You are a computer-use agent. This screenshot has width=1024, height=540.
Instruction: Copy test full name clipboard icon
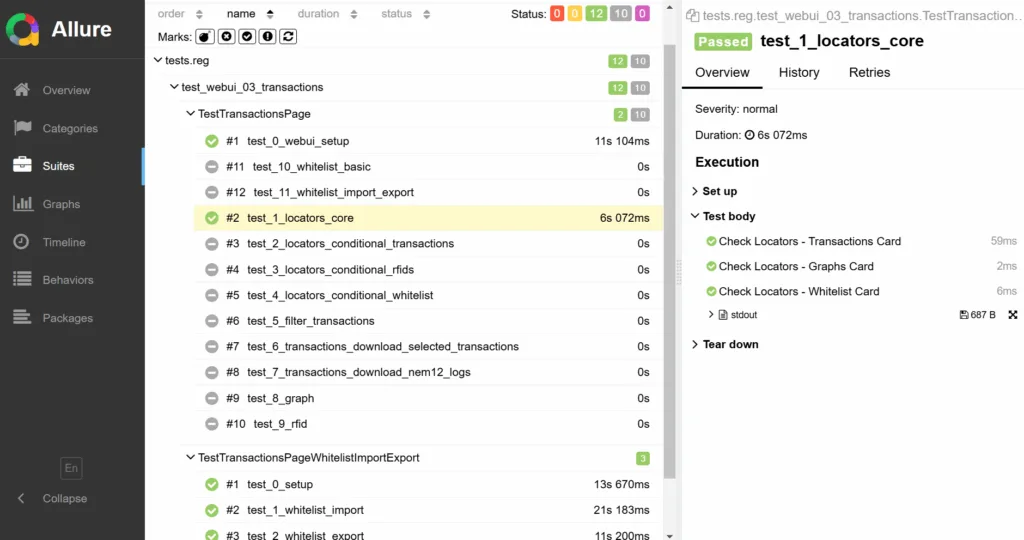692,16
